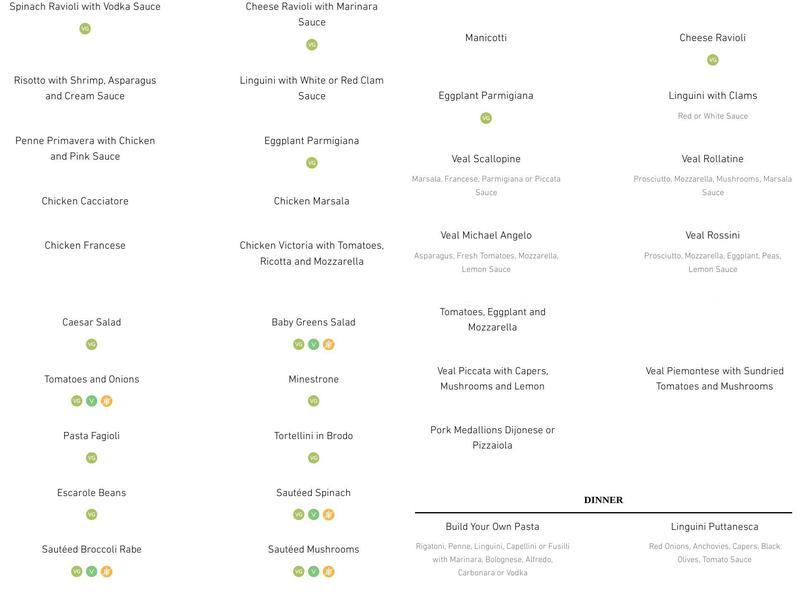The height and width of the screenshot is (600, 800).
Task: Click vegetarian icon under Escarole Beans
Action: click(91, 515)
